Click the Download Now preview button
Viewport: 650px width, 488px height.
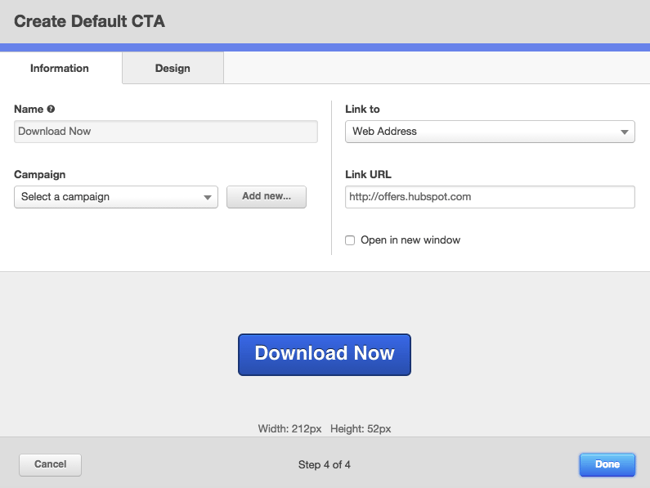(x=324, y=354)
